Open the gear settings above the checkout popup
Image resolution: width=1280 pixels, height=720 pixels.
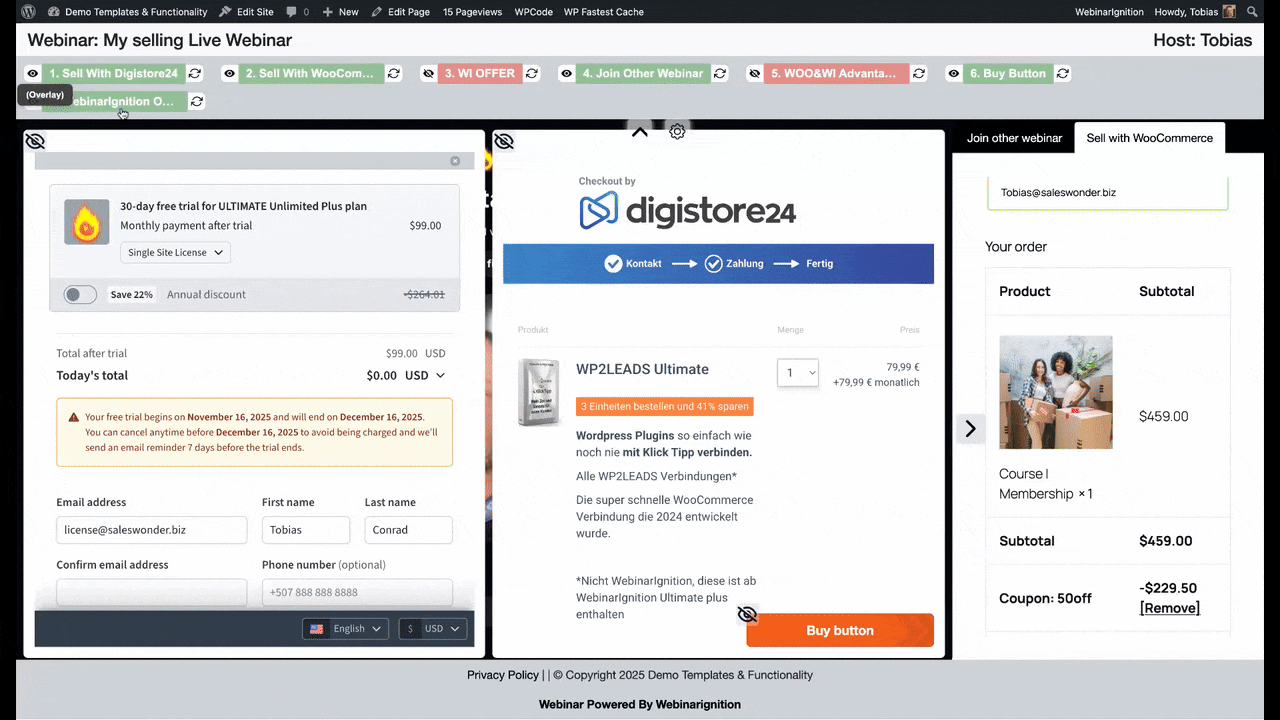point(677,131)
